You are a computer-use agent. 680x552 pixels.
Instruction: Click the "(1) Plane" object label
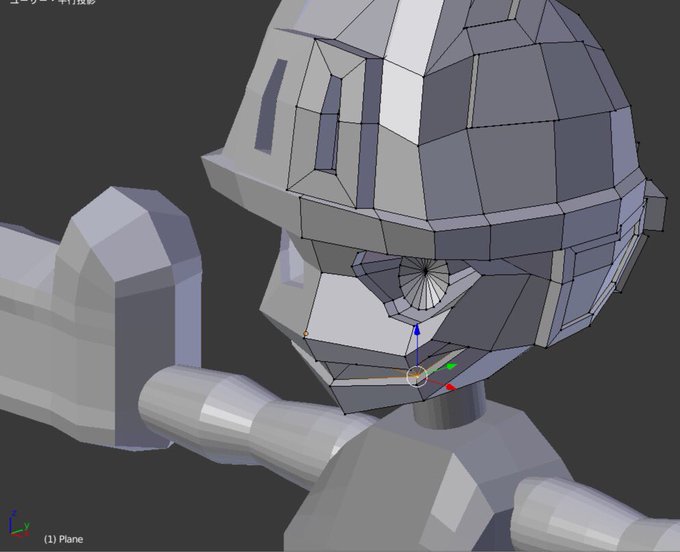63,539
